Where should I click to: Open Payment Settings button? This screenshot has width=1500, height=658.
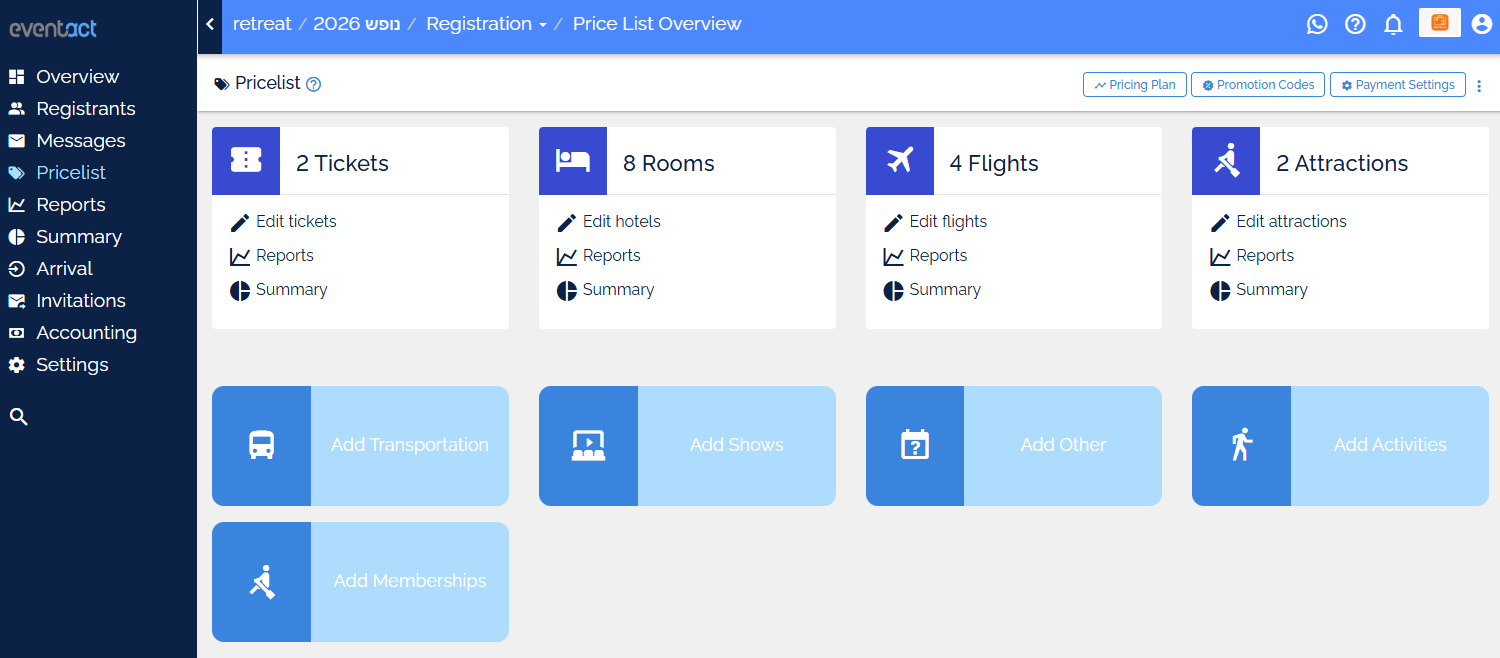(1397, 85)
